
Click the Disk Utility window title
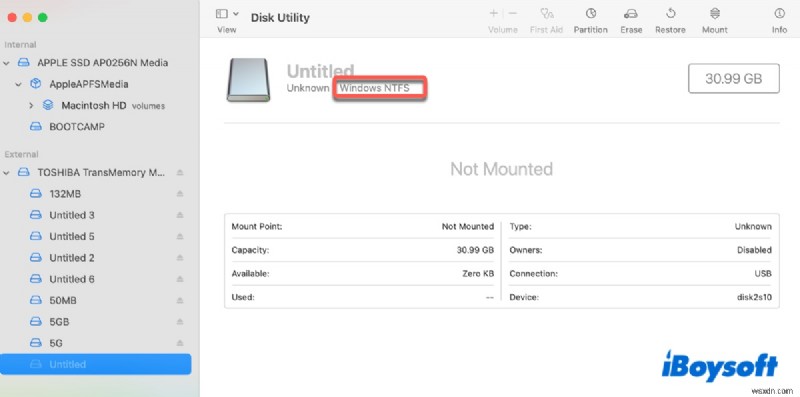(x=280, y=17)
